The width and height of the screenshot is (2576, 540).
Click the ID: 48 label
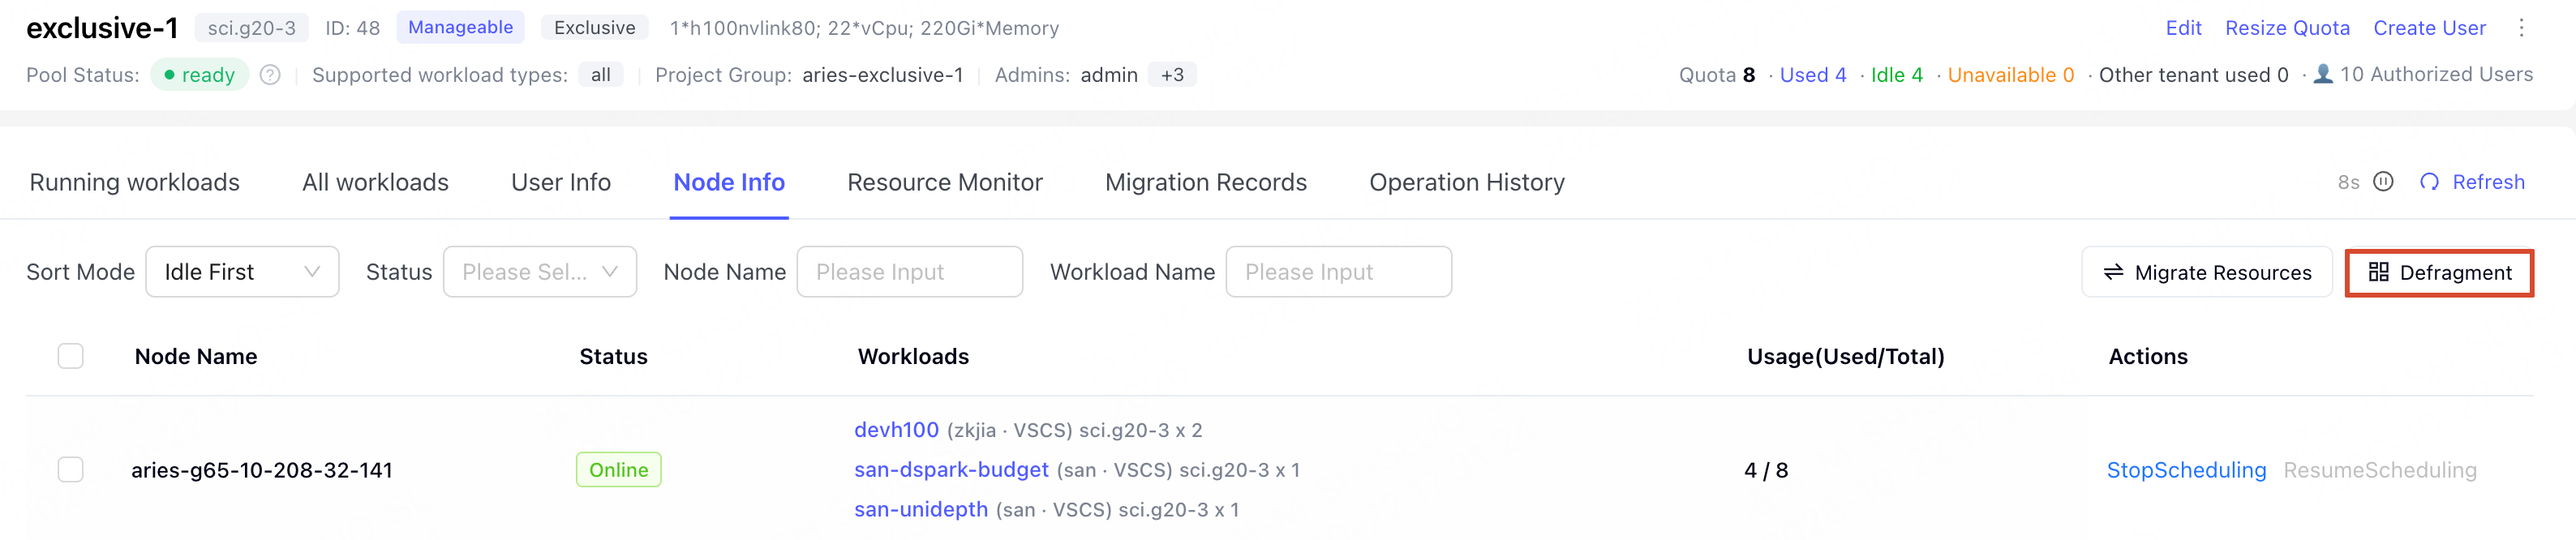[352, 28]
